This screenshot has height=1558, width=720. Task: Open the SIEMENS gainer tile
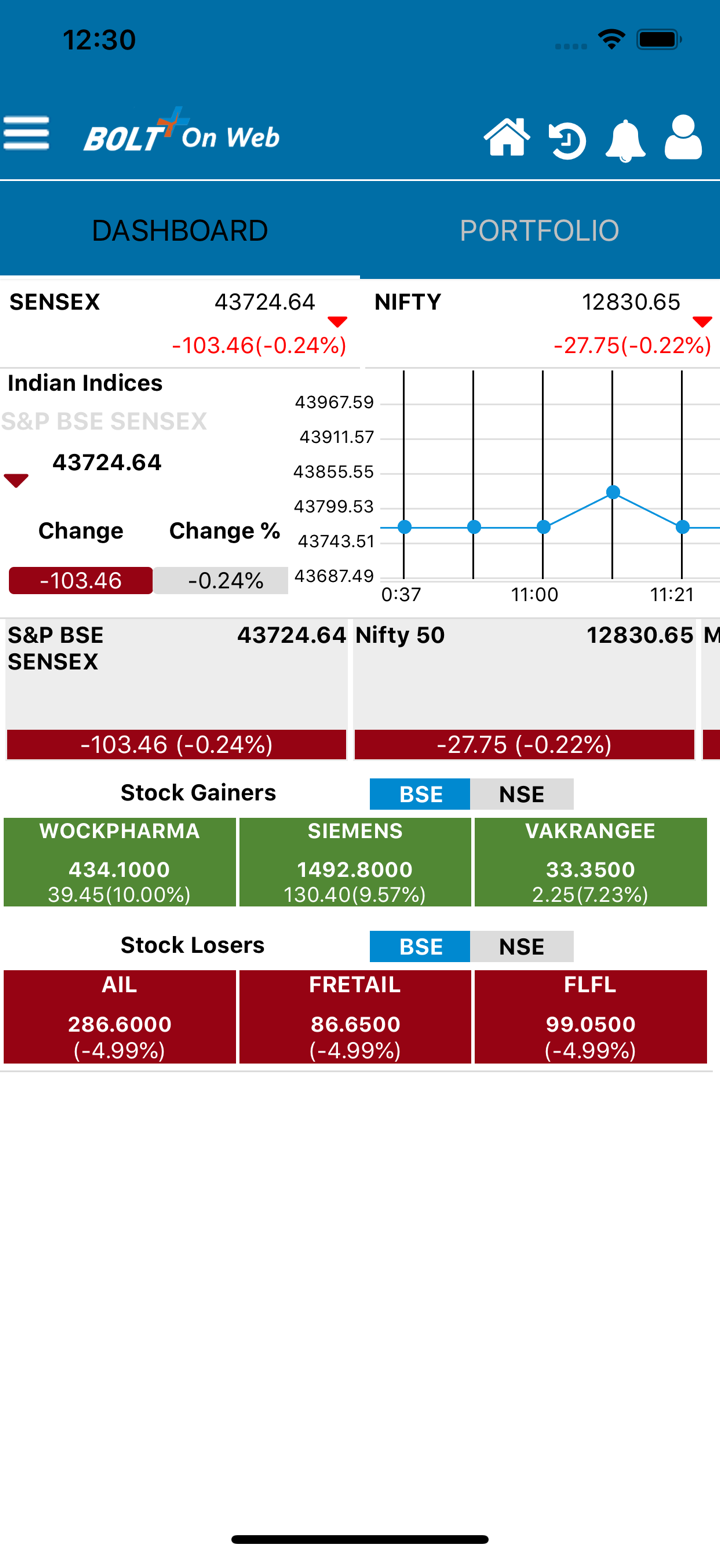[x=355, y=862]
